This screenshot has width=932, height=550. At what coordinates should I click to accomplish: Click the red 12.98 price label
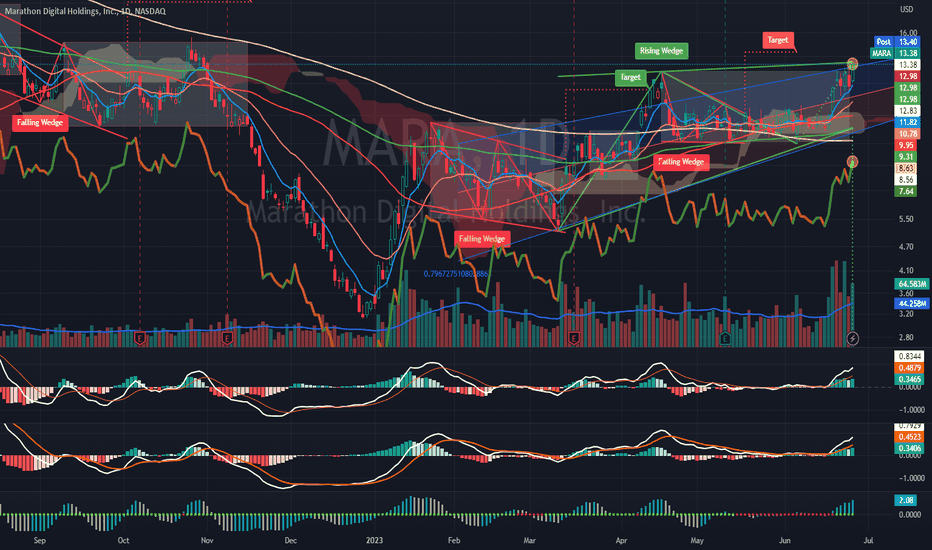(908, 76)
